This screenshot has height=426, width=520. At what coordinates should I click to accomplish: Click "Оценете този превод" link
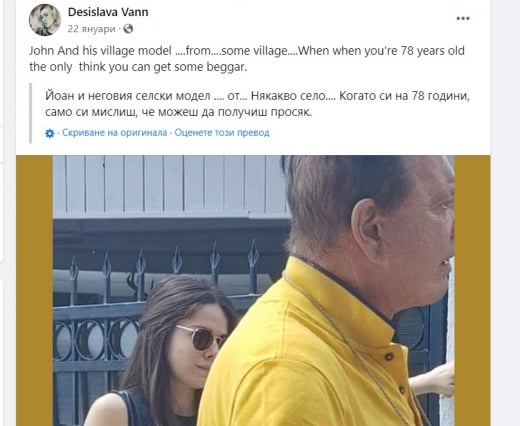coord(222,133)
